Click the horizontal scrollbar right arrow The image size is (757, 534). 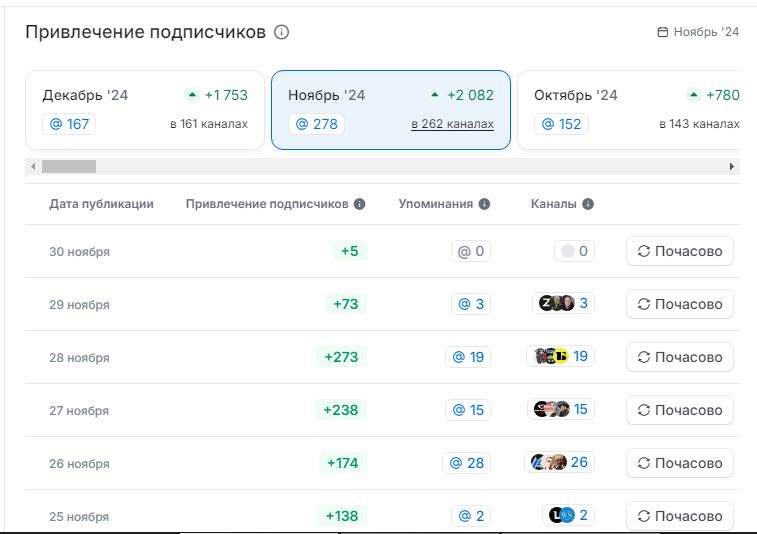[x=732, y=166]
